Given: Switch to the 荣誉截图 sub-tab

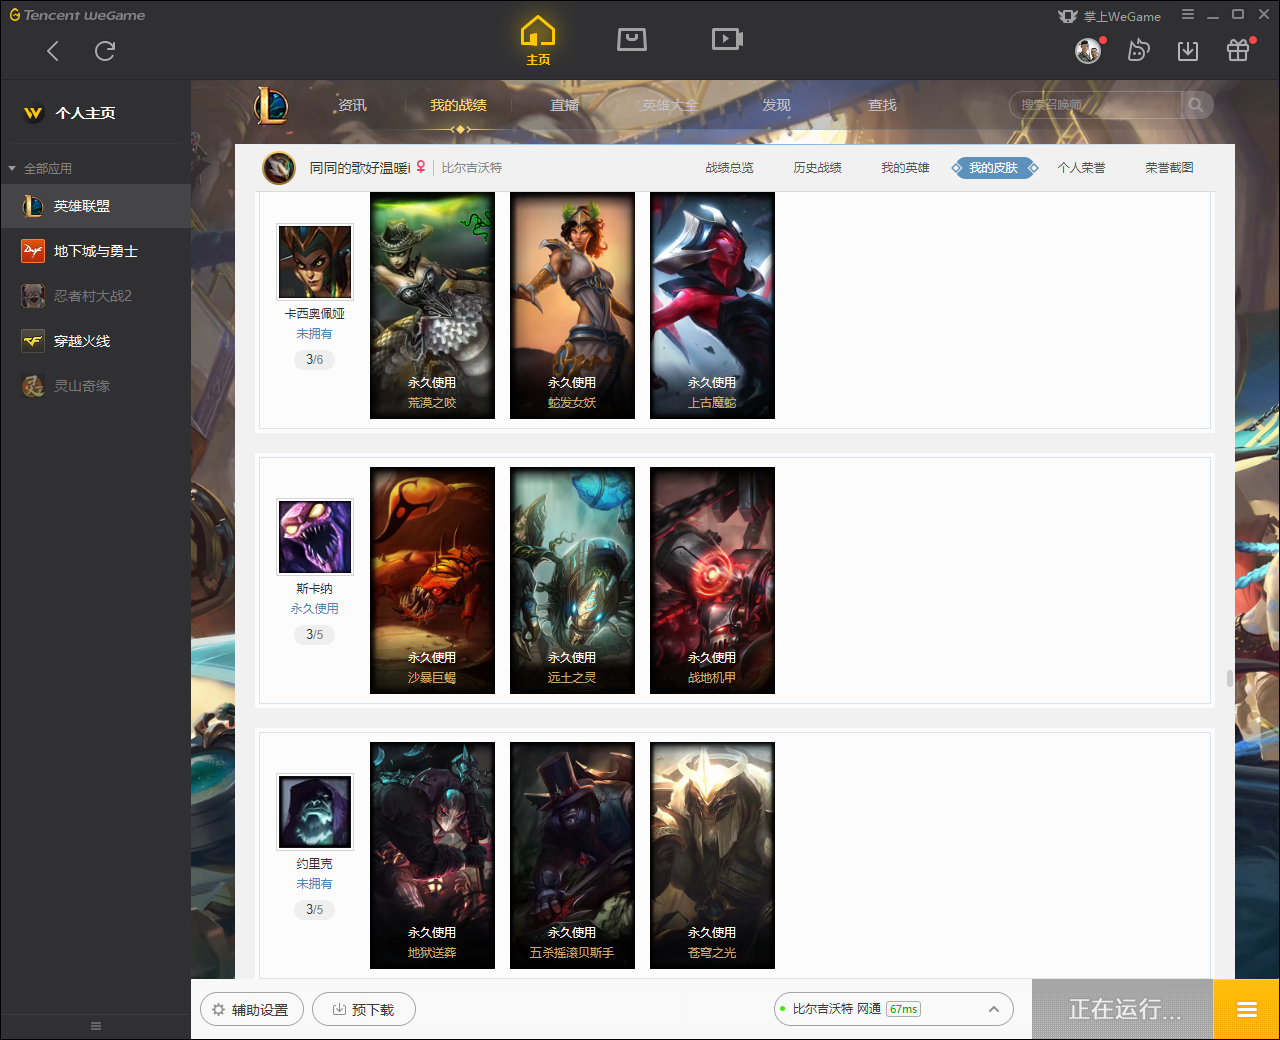Looking at the screenshot, I should click(1169, 168).
